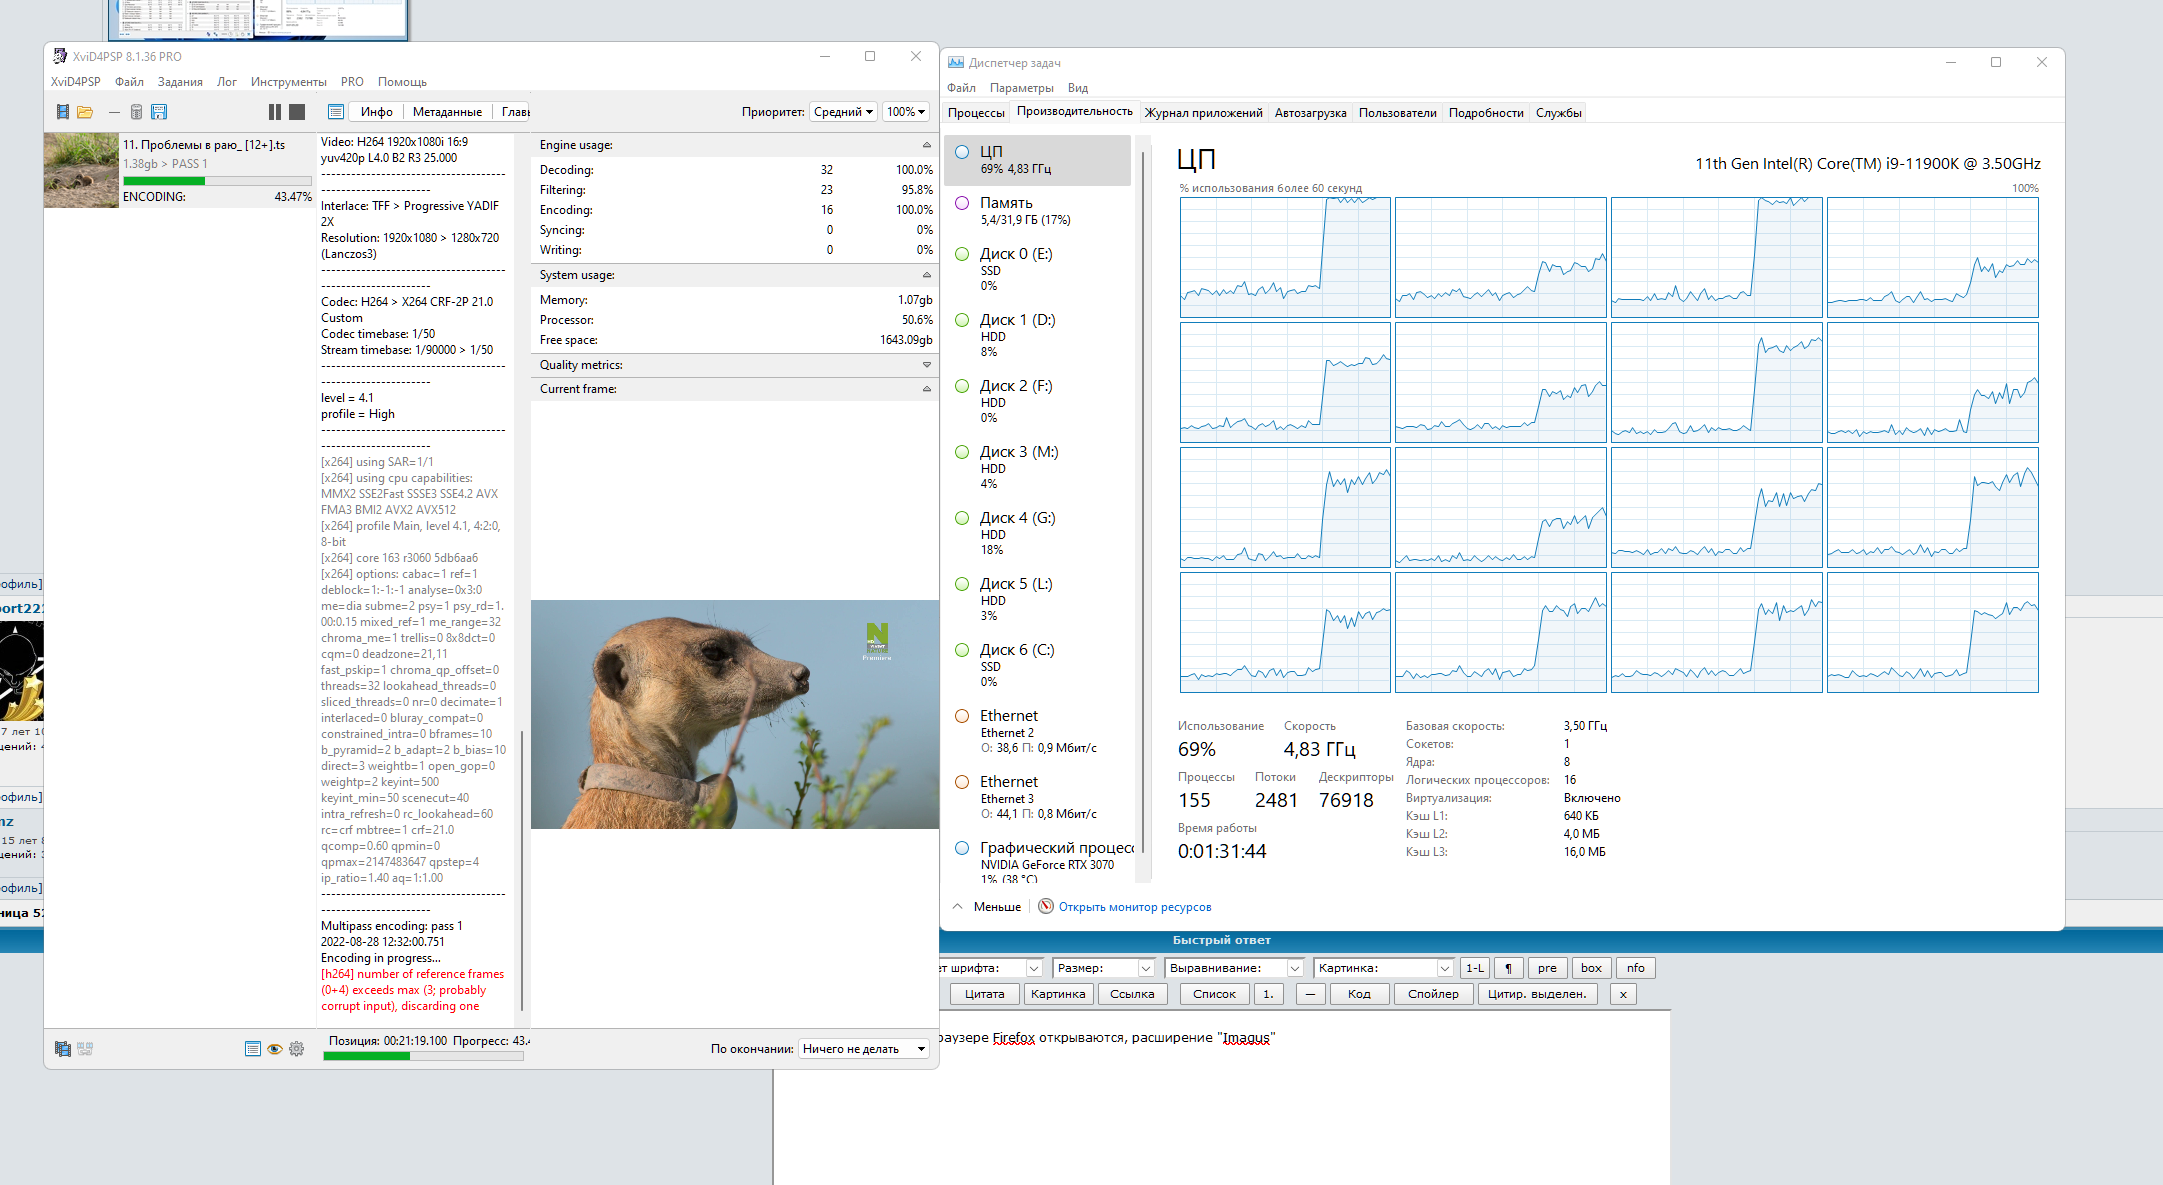2163x1185 pixels.
Task: Pause the encoding job
Action: tap(275, 112)
